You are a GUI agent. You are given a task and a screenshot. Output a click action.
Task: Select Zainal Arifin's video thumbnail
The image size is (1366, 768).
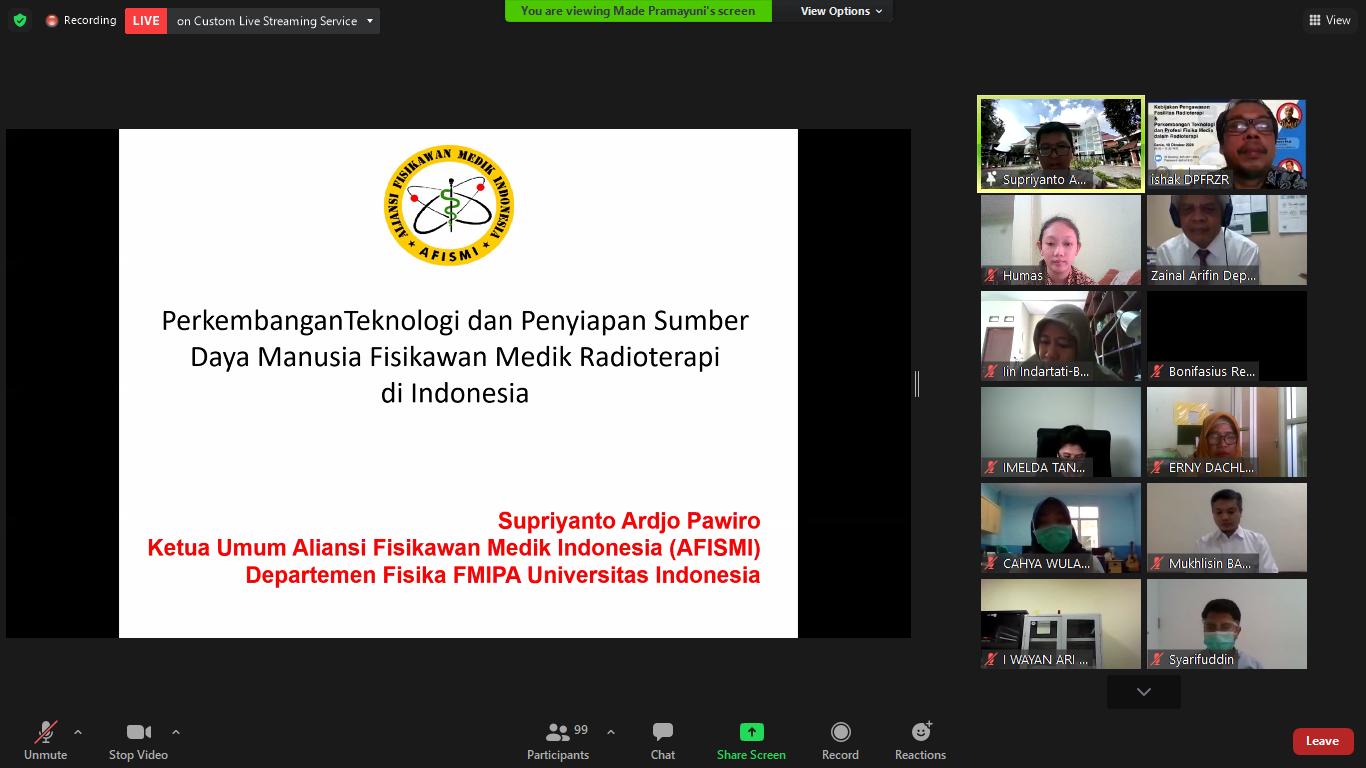(x=1227, y=240)
